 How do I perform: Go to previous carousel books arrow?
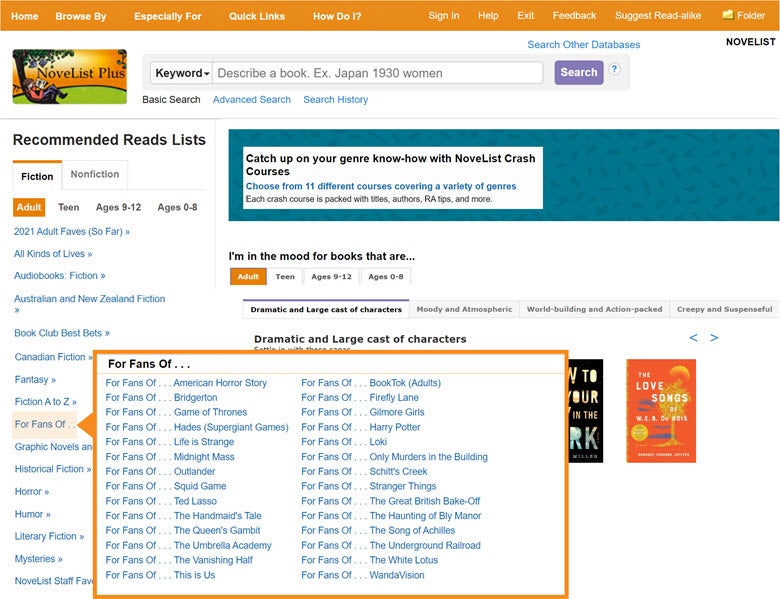[693, 338]
